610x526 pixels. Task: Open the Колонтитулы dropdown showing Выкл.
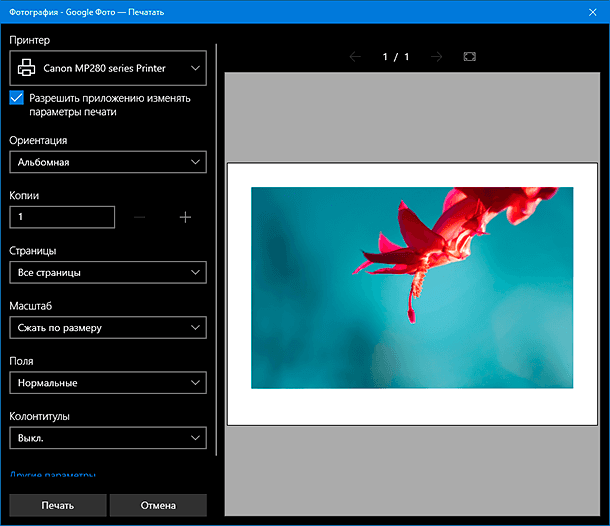click(x=108, y=438)
